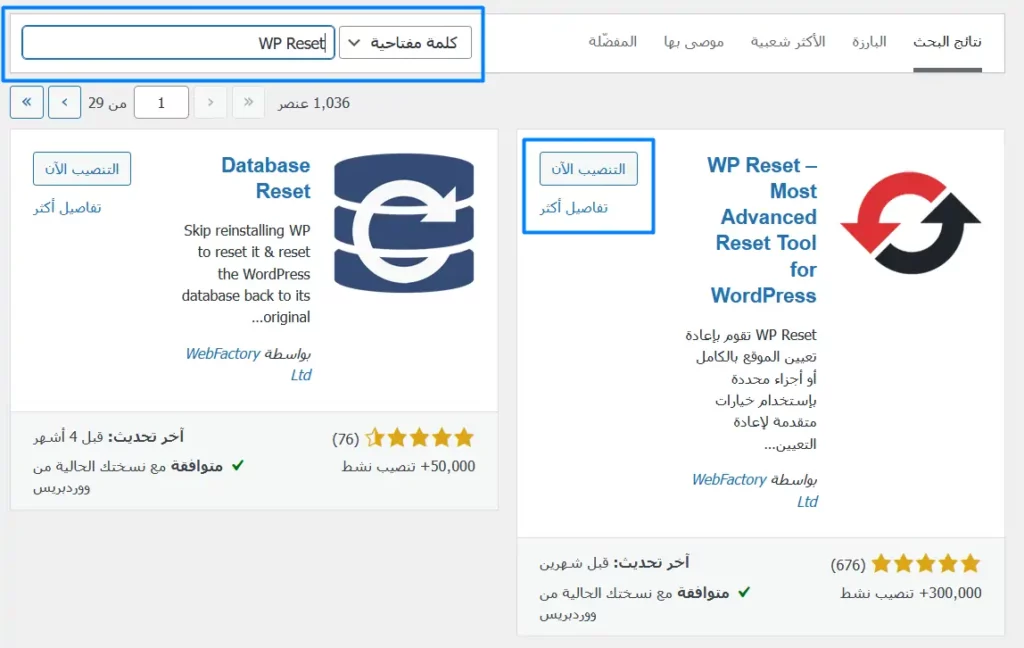Click the disabled first page arrow

coord(248,103)
